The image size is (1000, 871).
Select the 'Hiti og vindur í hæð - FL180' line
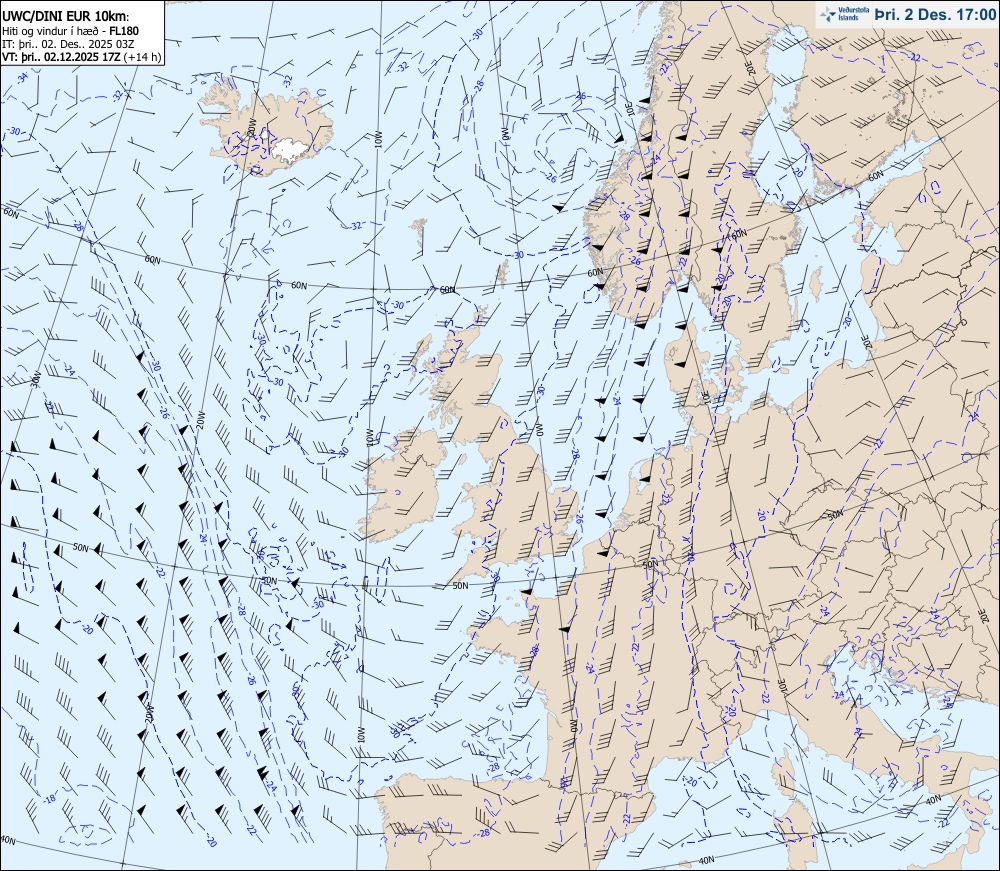pos(71,31)
